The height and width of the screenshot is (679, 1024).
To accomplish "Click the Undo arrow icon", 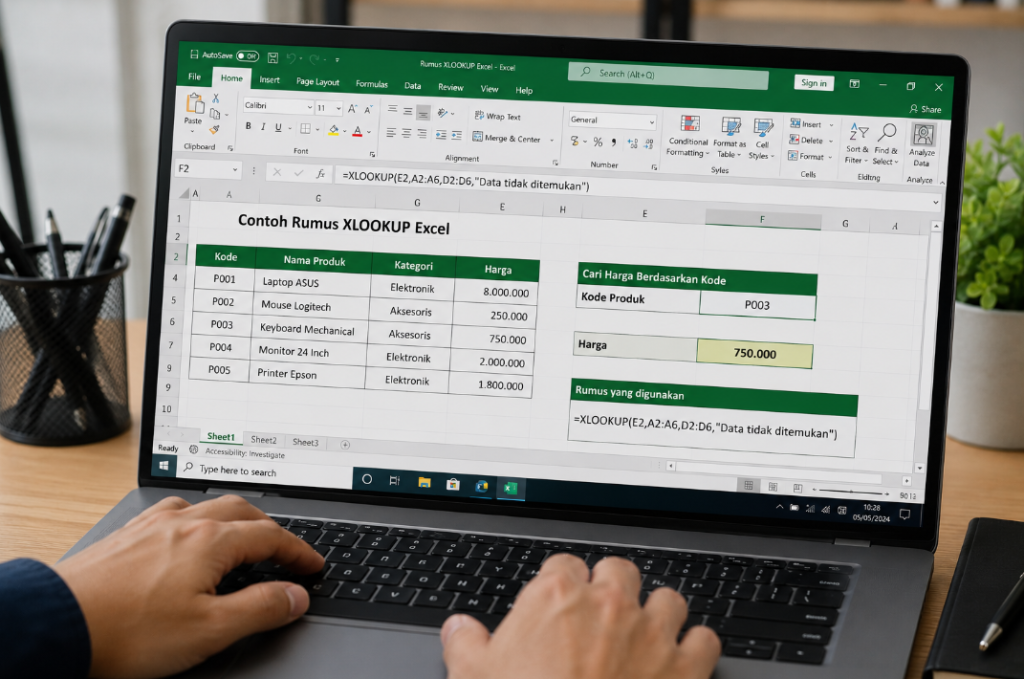I will point(291,58).
